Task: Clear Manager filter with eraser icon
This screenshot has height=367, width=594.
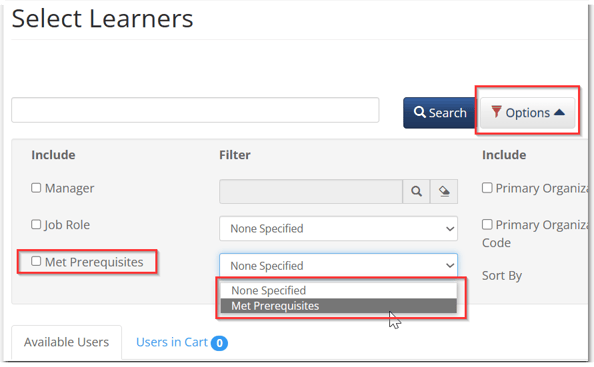Action: coord(444,191)
